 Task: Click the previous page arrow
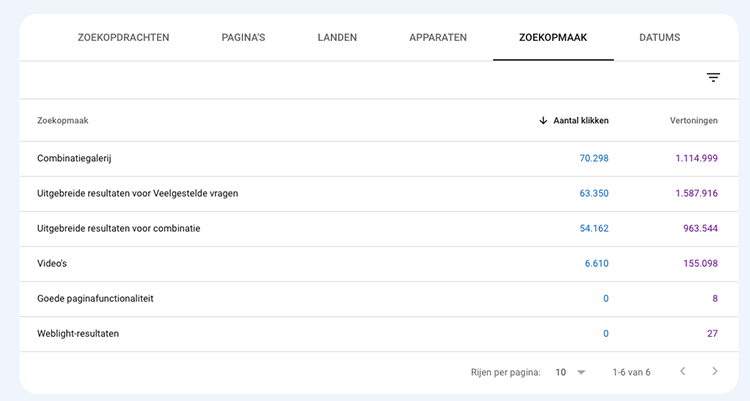click(x=682, y=372)
